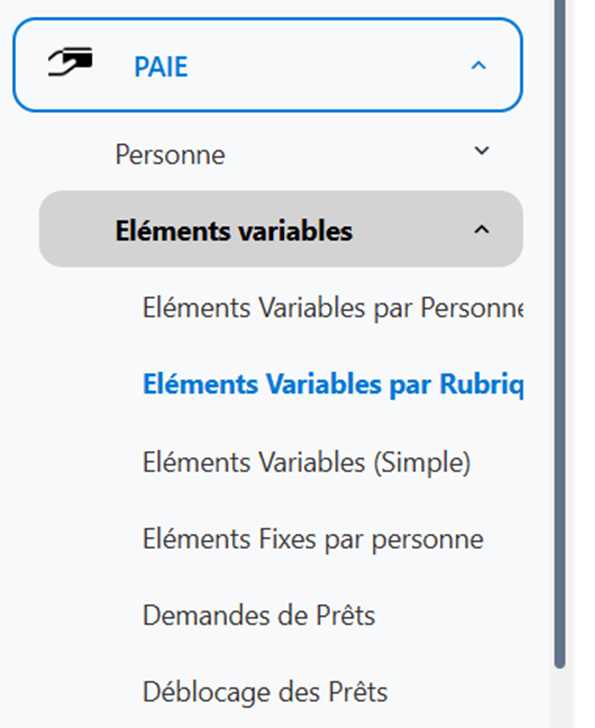
Task: Click the PAIE hand-with-card payroll icon
Action: (71, 62)
